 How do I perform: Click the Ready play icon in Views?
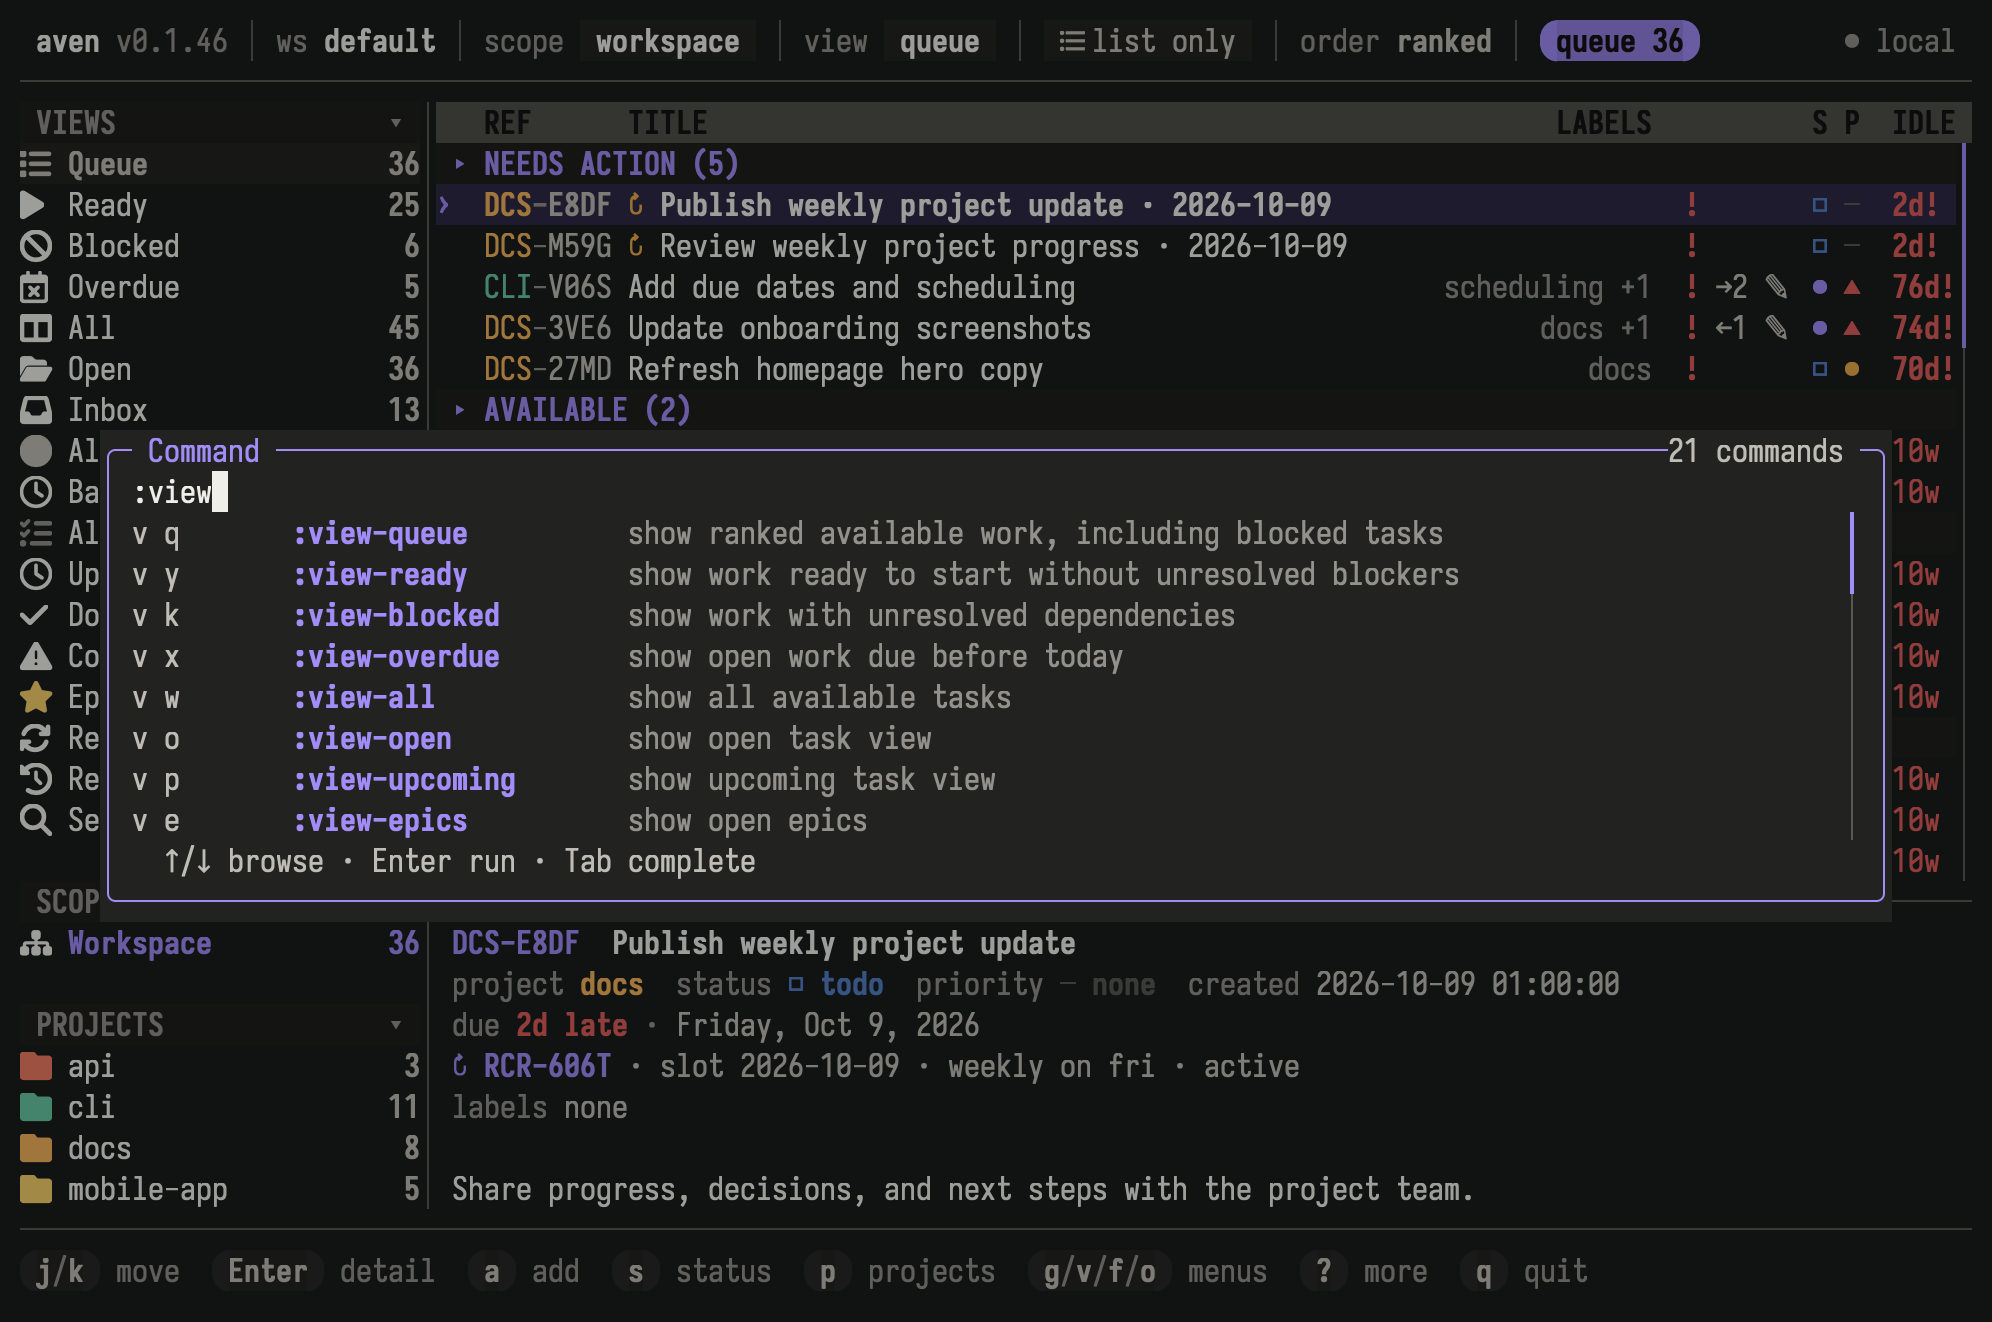click(33, 205)
